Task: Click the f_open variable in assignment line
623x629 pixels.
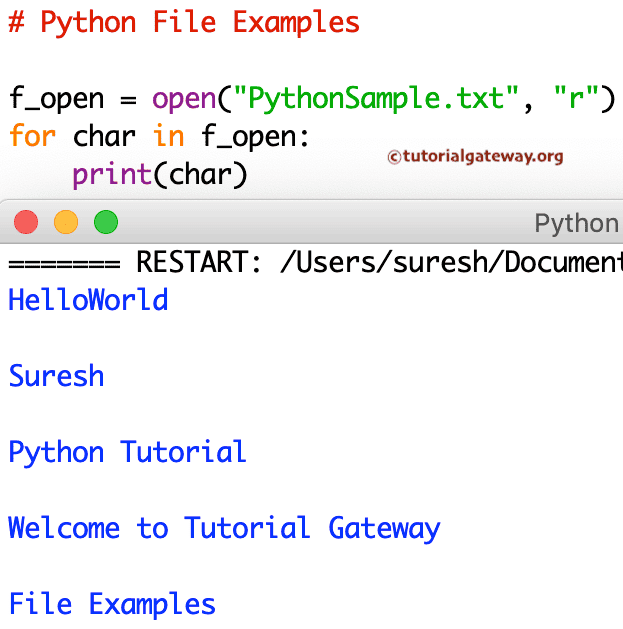Action: pos(57,99)
